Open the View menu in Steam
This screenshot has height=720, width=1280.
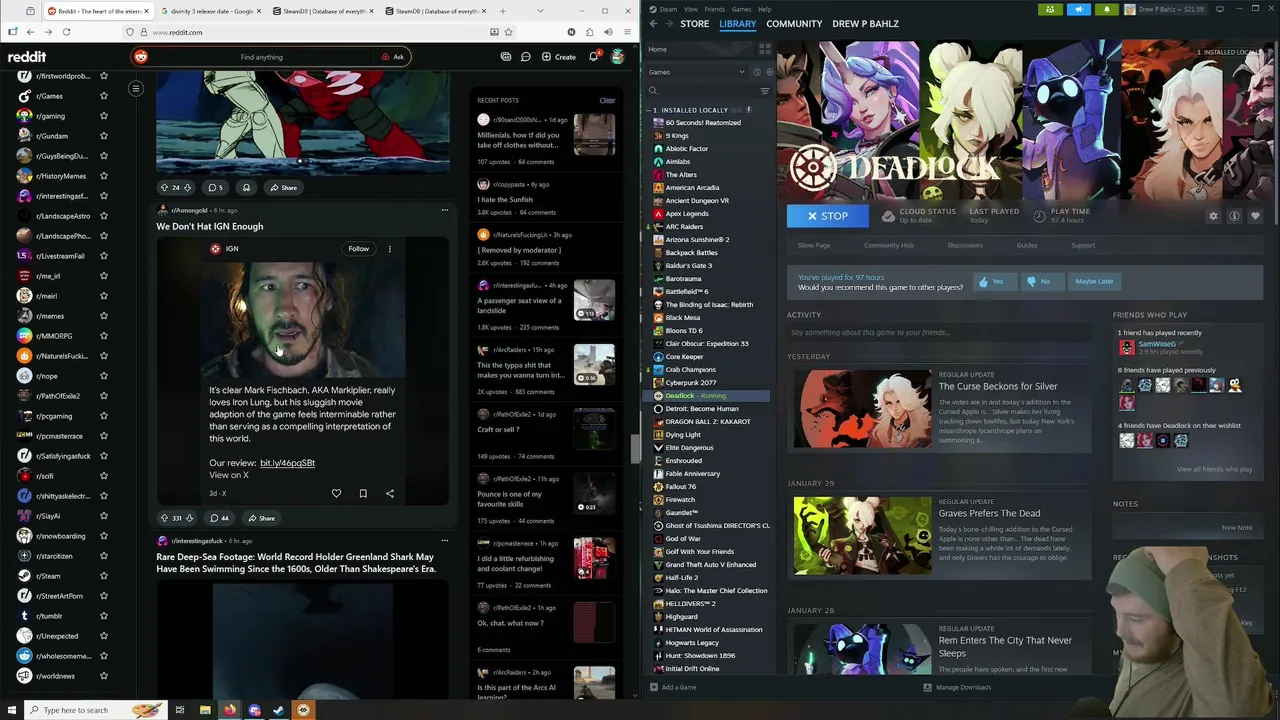pyautogui.click(x=691, y=9)
